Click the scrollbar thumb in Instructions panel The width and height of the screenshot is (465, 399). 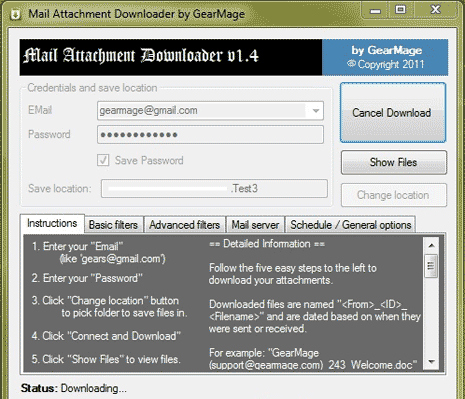click(x=431, y=266)
